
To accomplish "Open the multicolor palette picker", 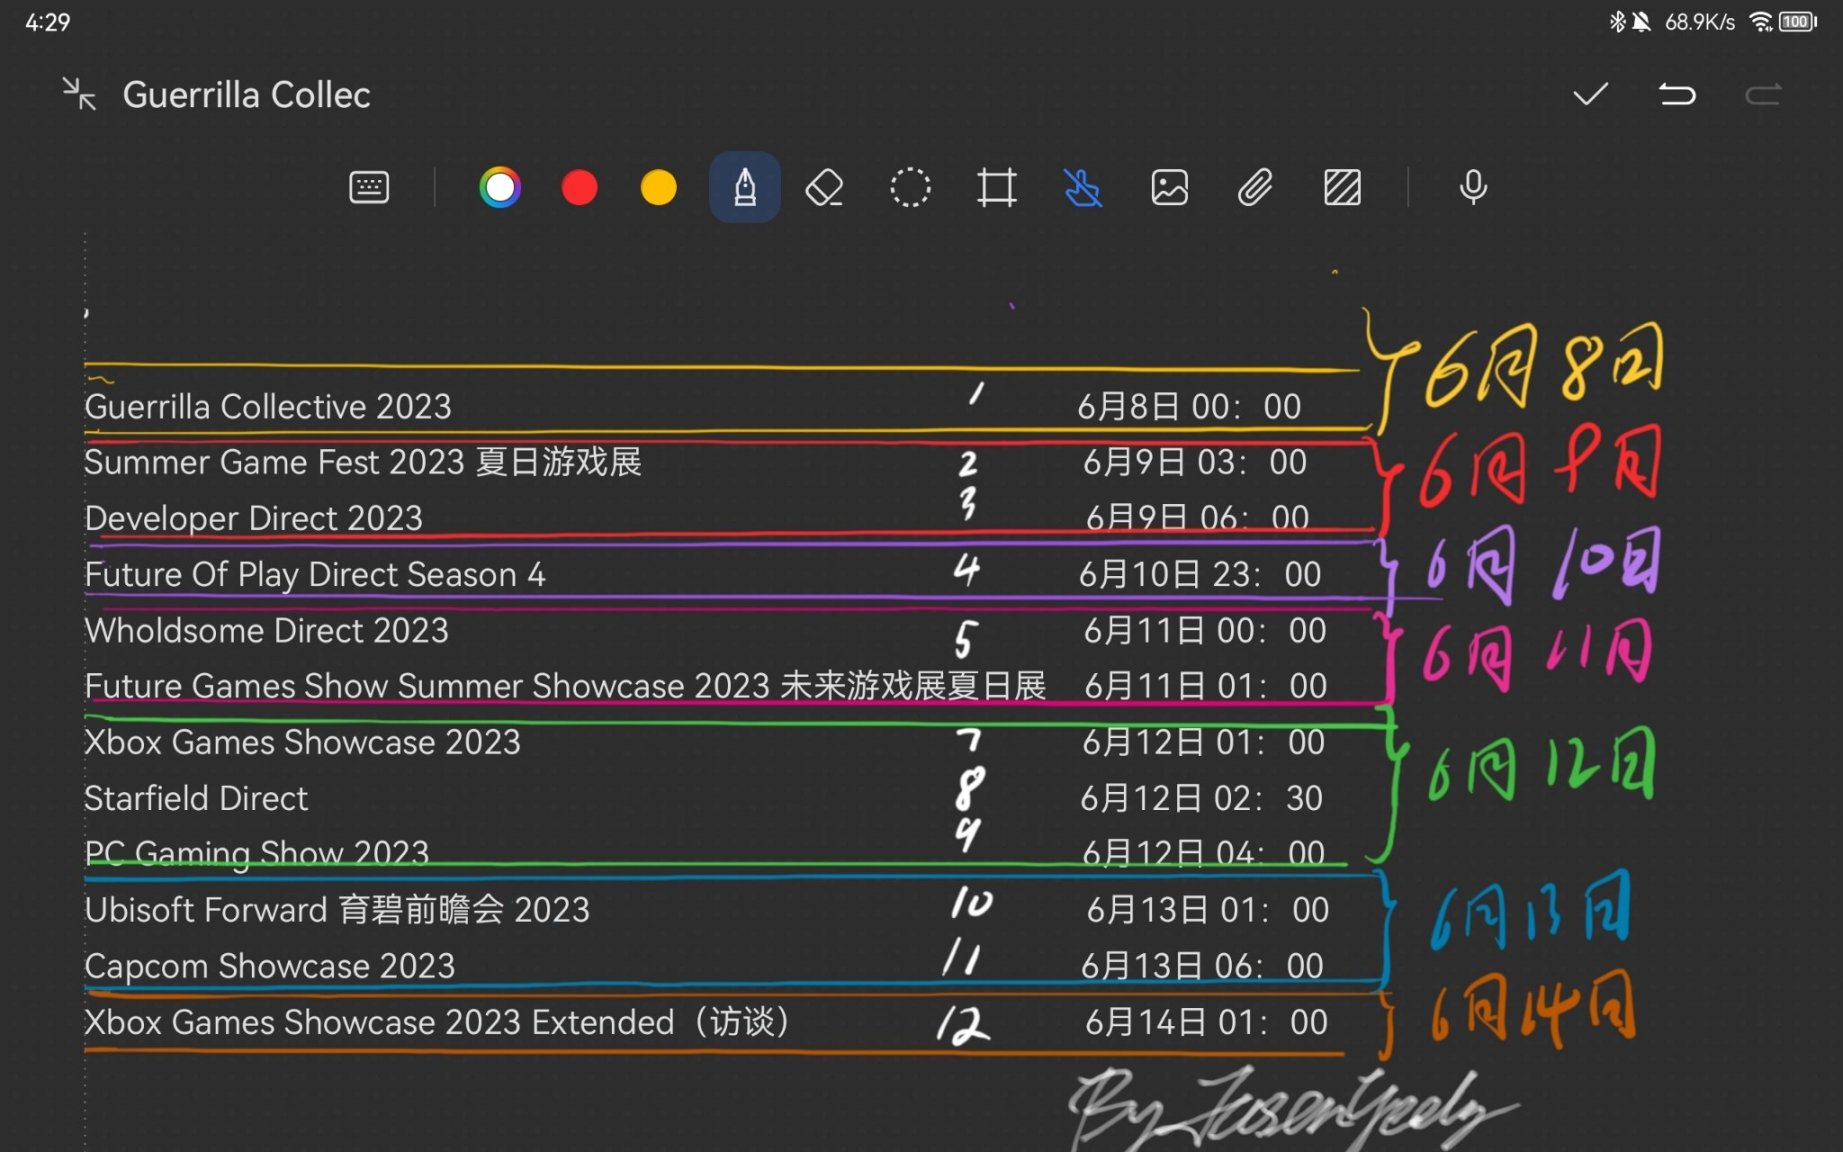I will (x=500, y=187).
